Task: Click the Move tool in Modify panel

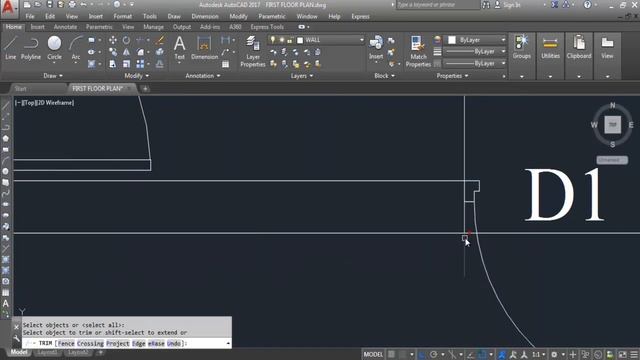Action: pyautogui.click(x=113, y=40)
